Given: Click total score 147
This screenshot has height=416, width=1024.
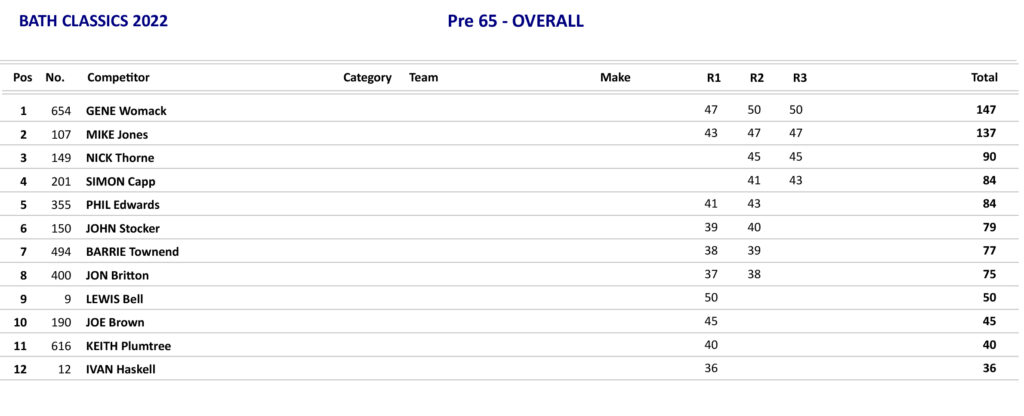Looking at the screenshot, I should point(986,111).
